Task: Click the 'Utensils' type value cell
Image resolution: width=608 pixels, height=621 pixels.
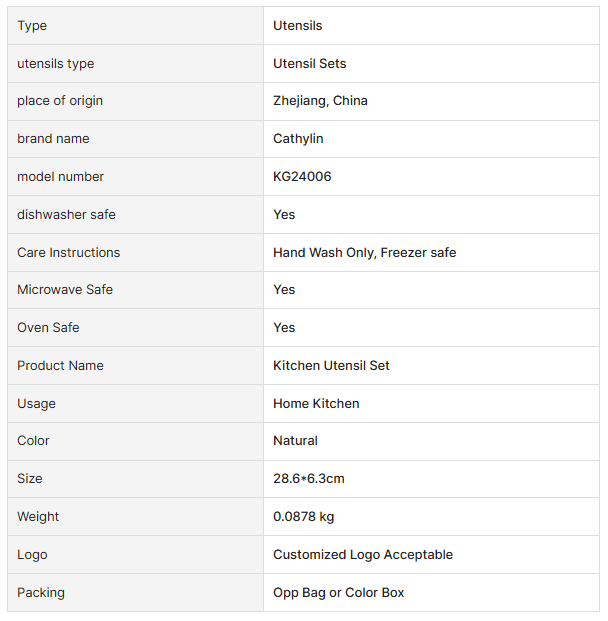Action: tap(298, 26)
